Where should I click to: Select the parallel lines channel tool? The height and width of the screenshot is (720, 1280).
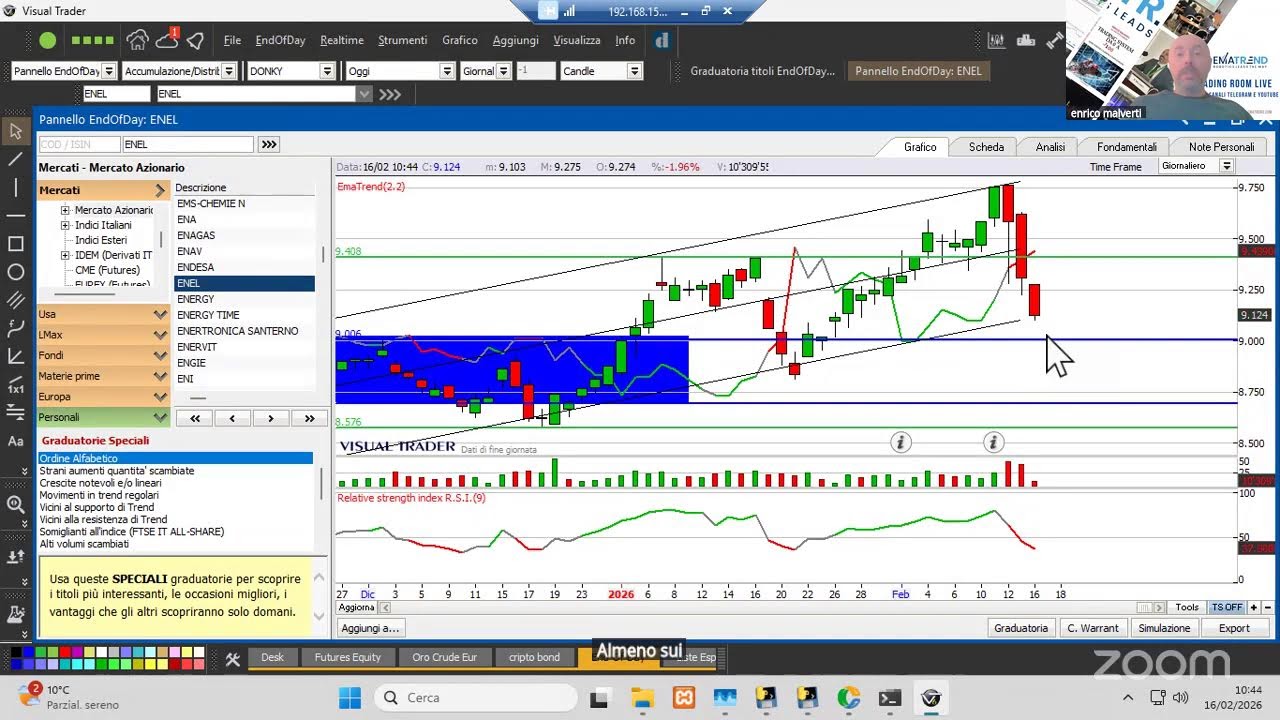pyautogui.click(x=15, y=299)
